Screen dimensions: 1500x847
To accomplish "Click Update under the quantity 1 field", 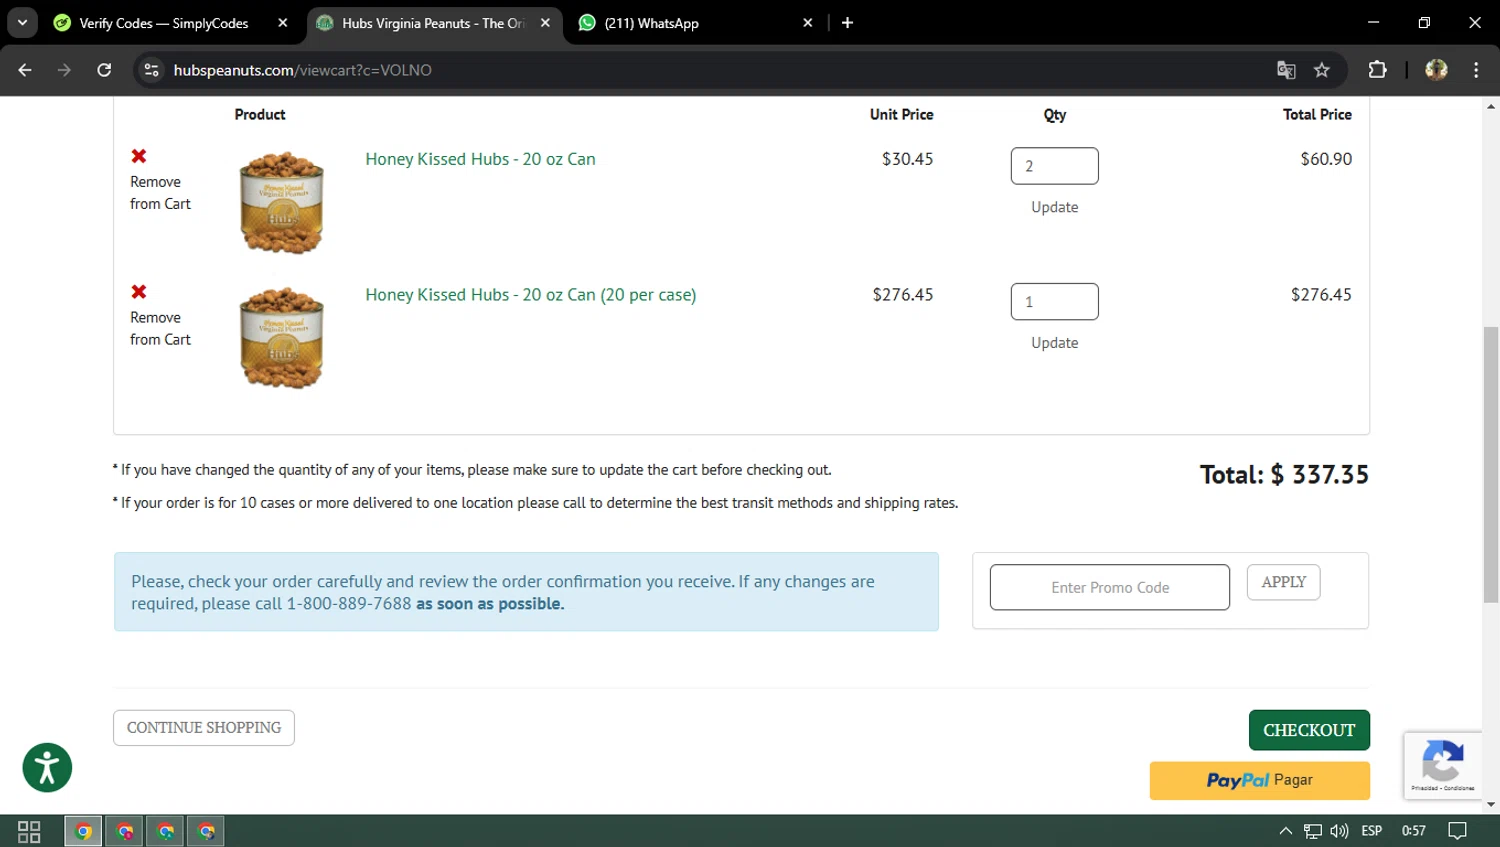I will click(x=1055, y=343).
